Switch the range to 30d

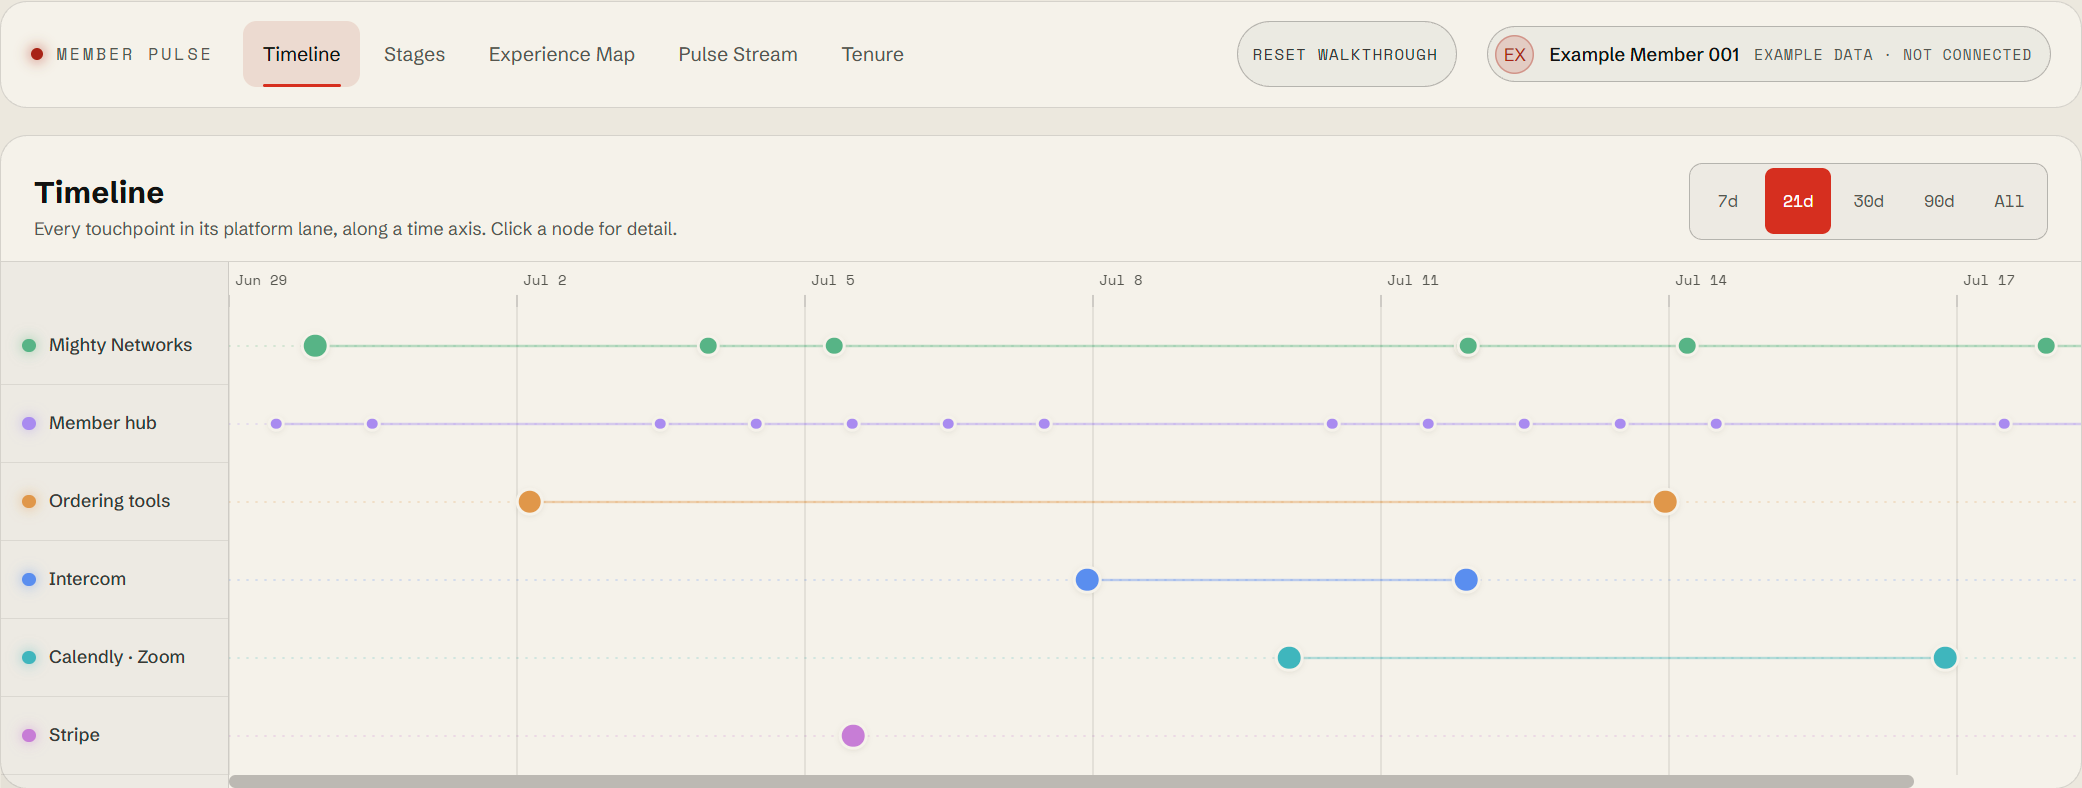(1868, 201)
